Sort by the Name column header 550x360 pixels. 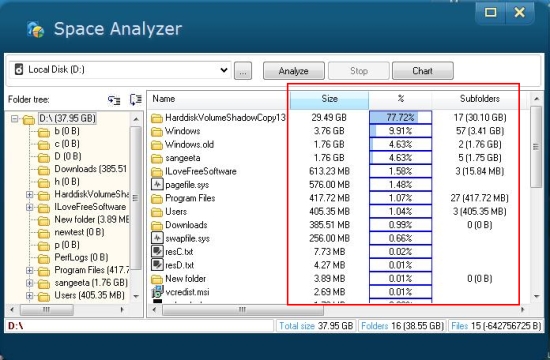218,99
